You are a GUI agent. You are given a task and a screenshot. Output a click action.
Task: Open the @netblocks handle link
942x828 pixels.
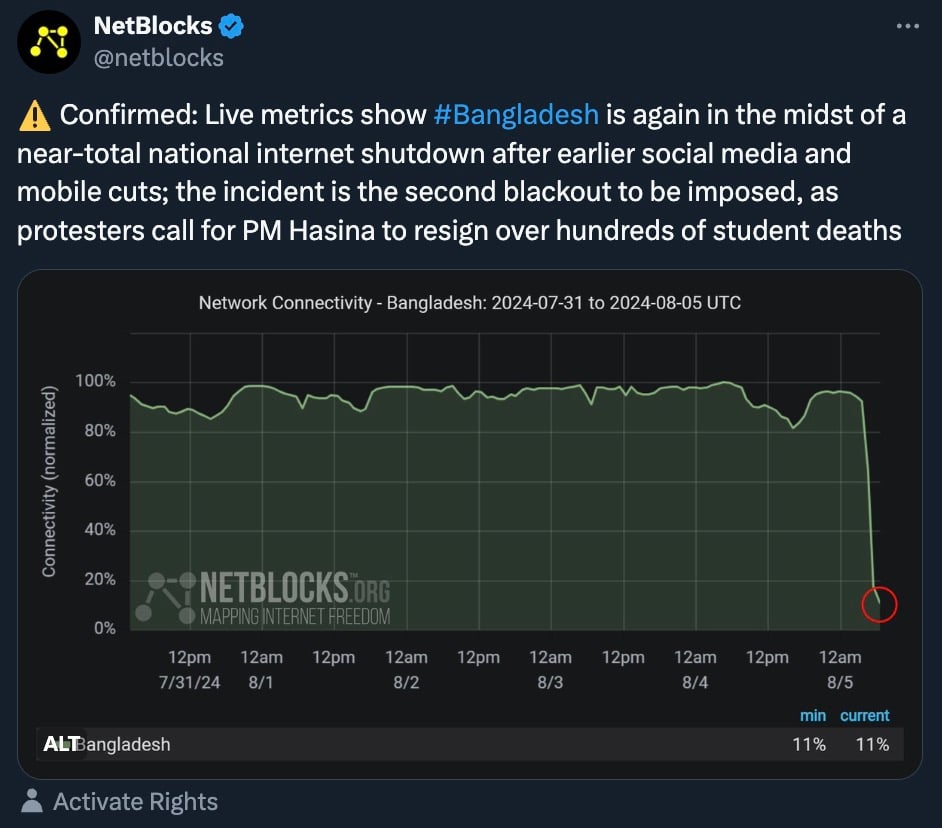159,58
